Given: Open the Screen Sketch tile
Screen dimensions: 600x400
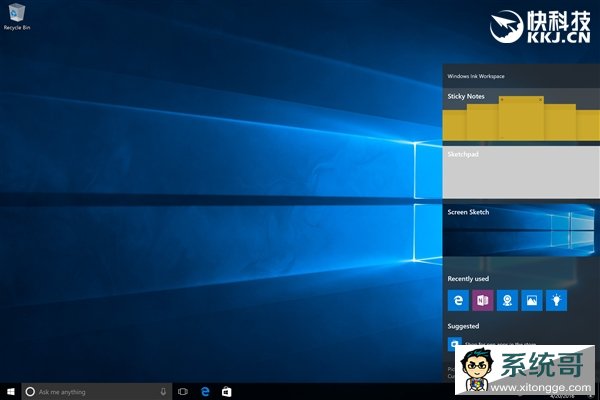Looking at the screenshot, I should (521, 230).
